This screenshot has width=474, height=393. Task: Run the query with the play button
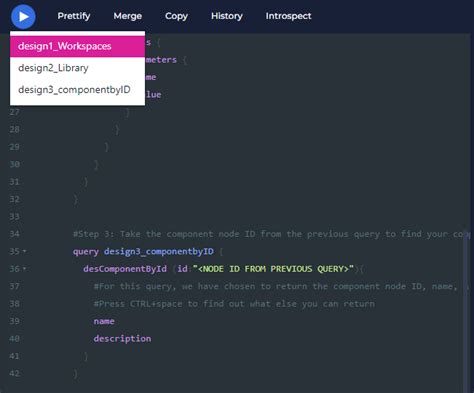point(23,16)
